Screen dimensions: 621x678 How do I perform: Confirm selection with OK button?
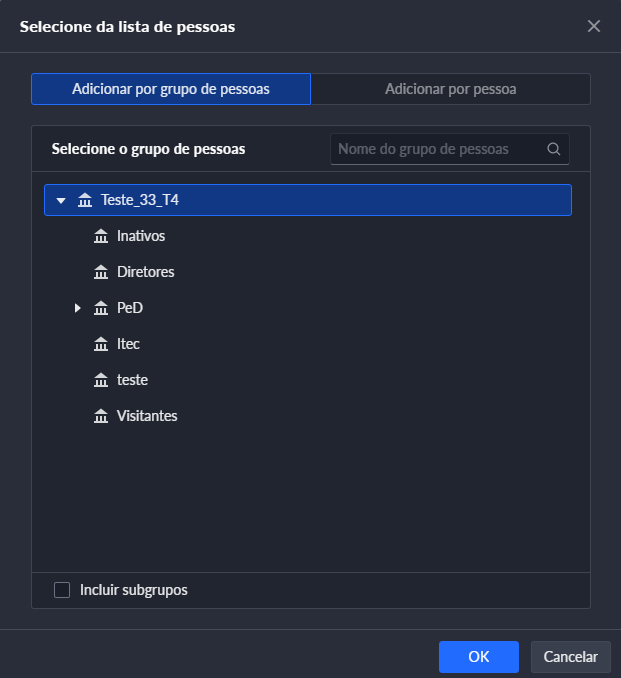coord(478,657)
